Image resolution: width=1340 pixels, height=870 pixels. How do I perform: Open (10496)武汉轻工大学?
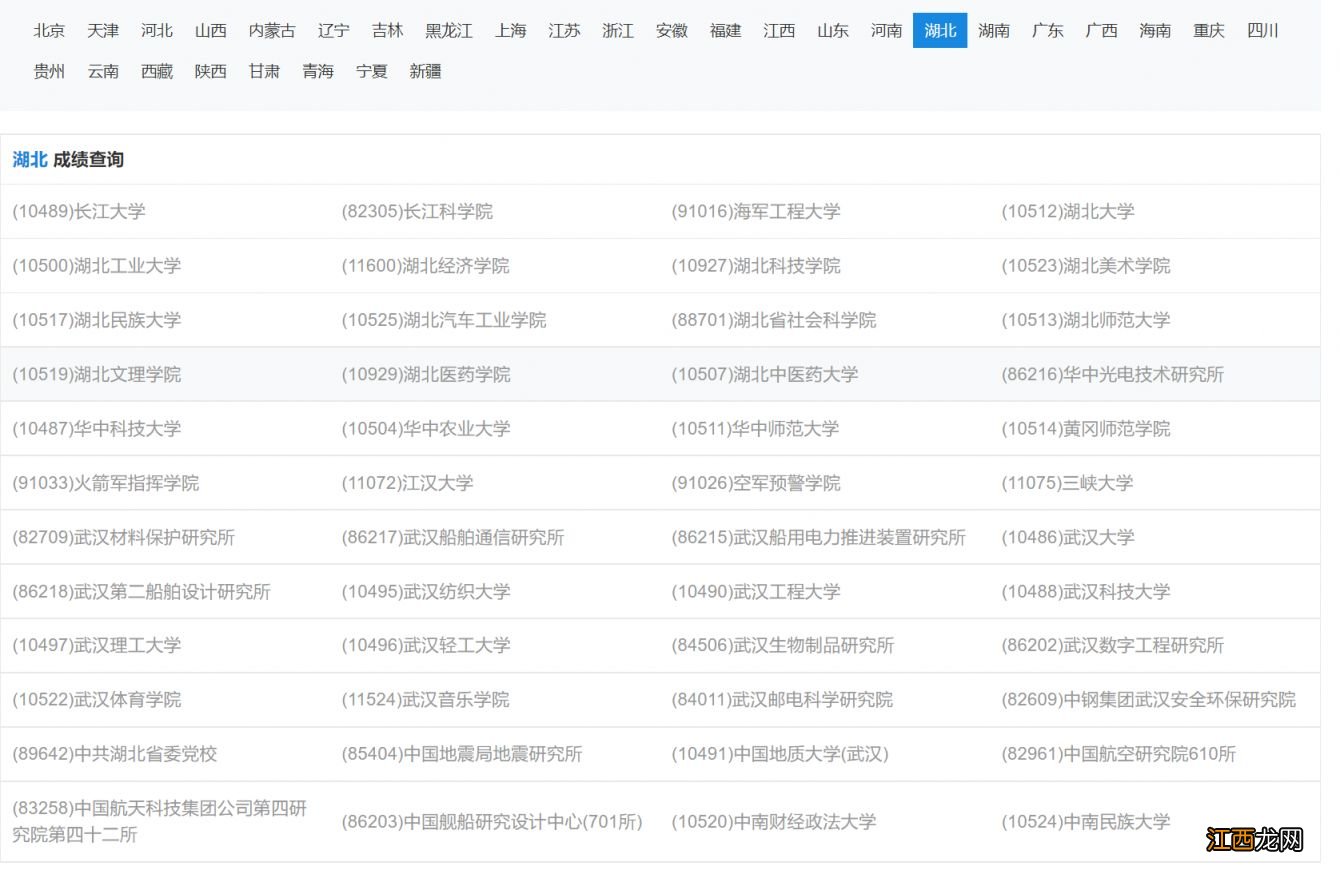[426, 645]
